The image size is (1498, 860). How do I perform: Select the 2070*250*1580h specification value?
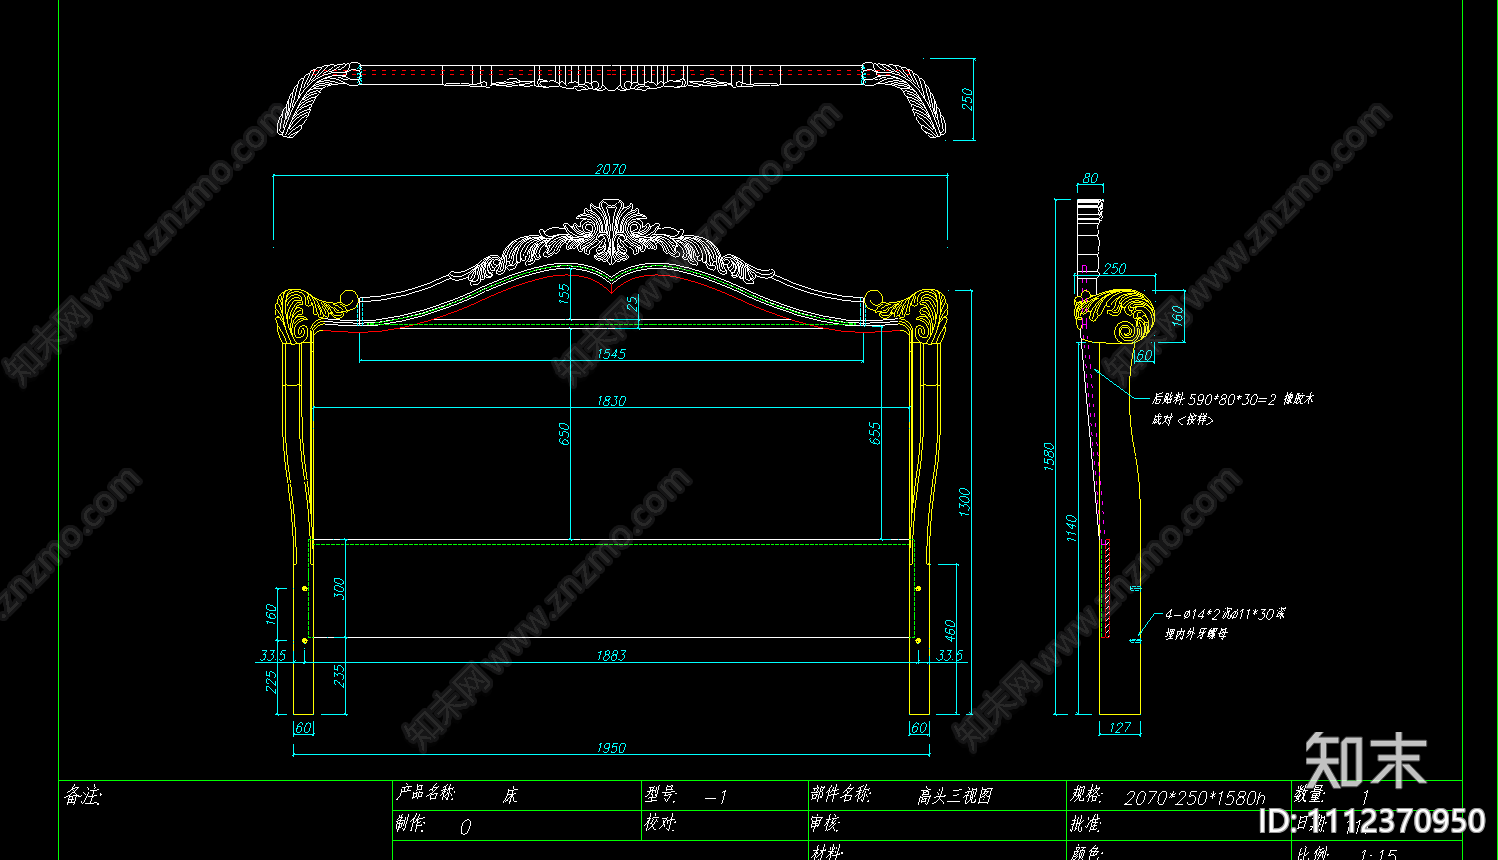click(1194, 798)
